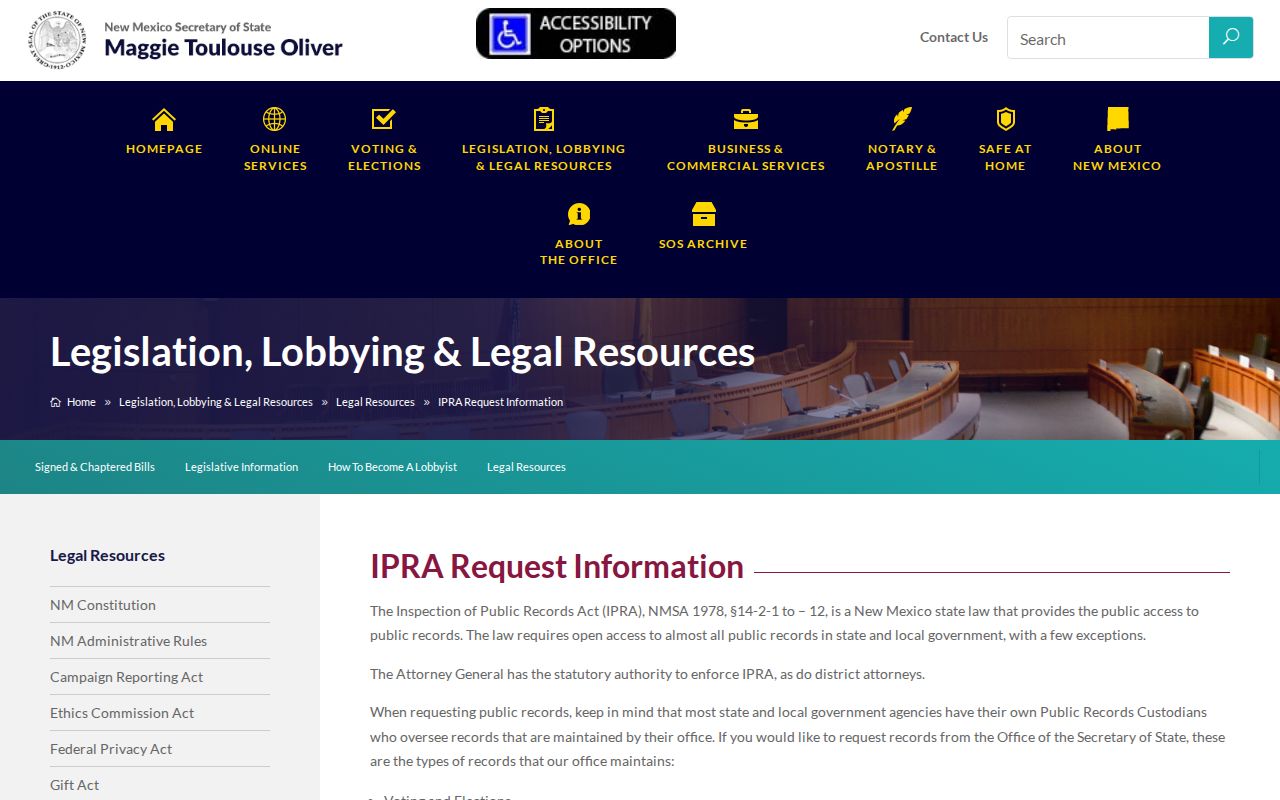This screenshot has height=800, width=1280.
Task: Select the Signed & Chaptered Bills tab
Action: point(95,467)
